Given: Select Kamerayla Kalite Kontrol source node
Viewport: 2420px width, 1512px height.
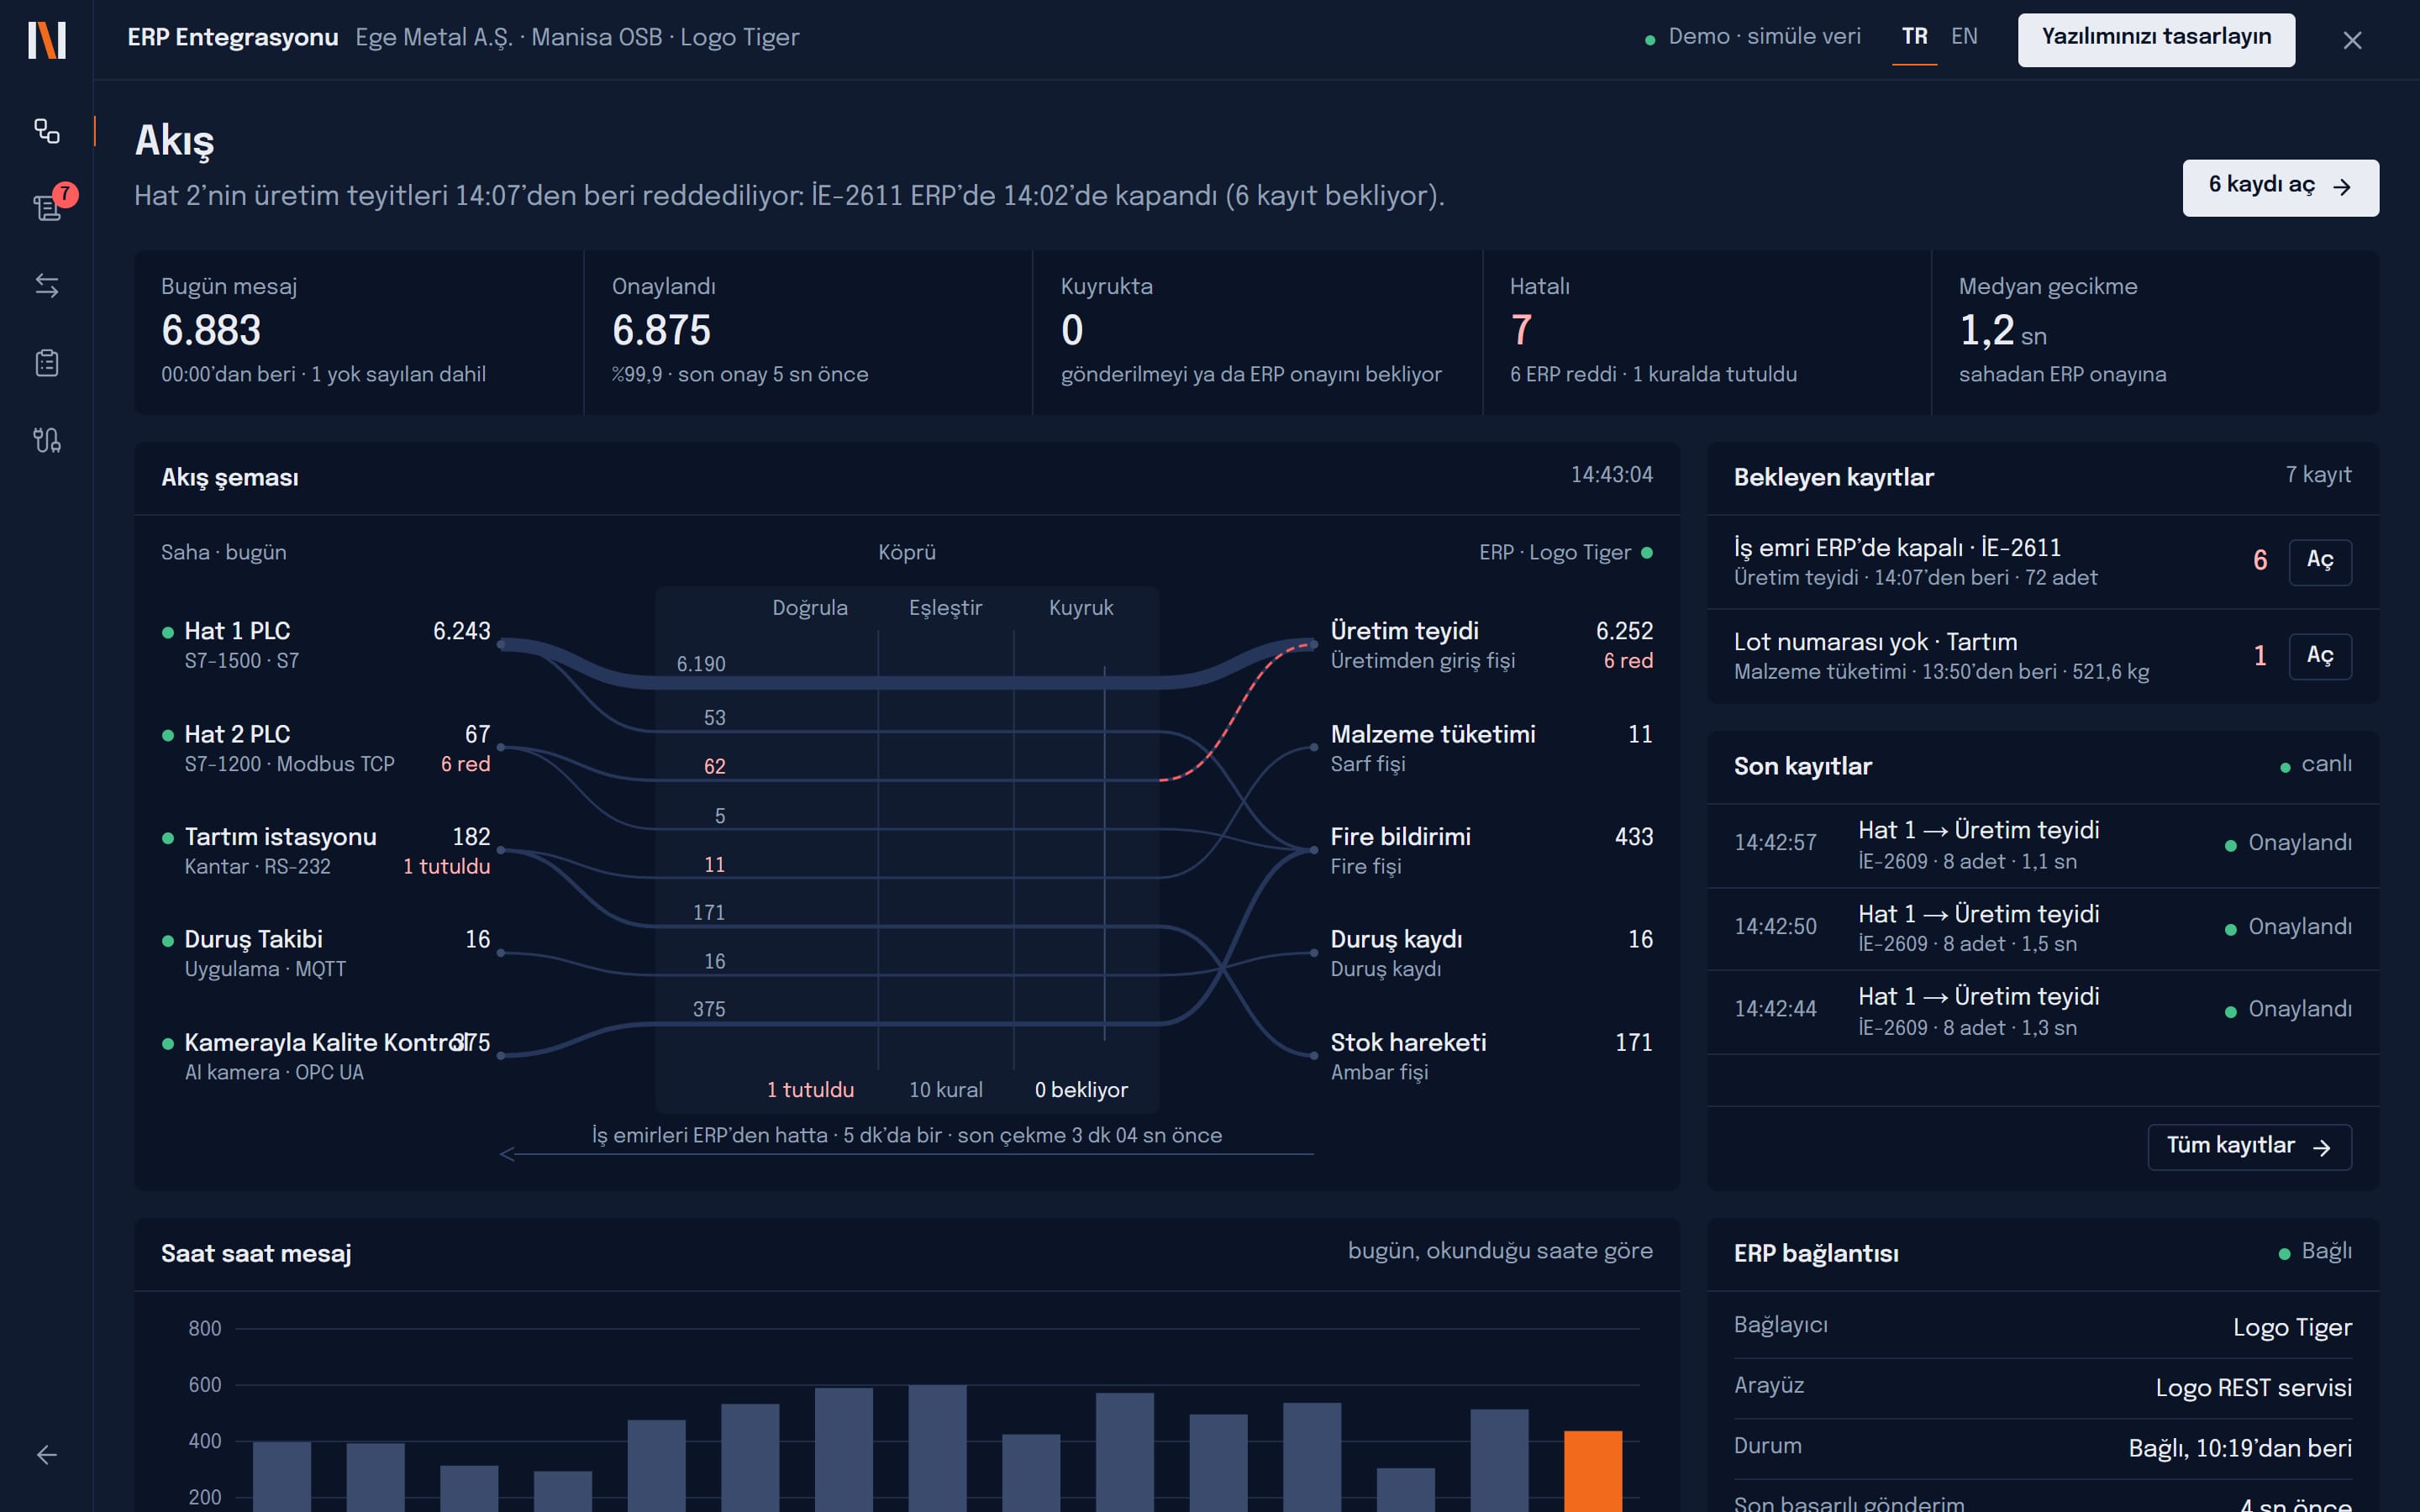Looking at the screenshot, I should click(x=326, y=1056).
